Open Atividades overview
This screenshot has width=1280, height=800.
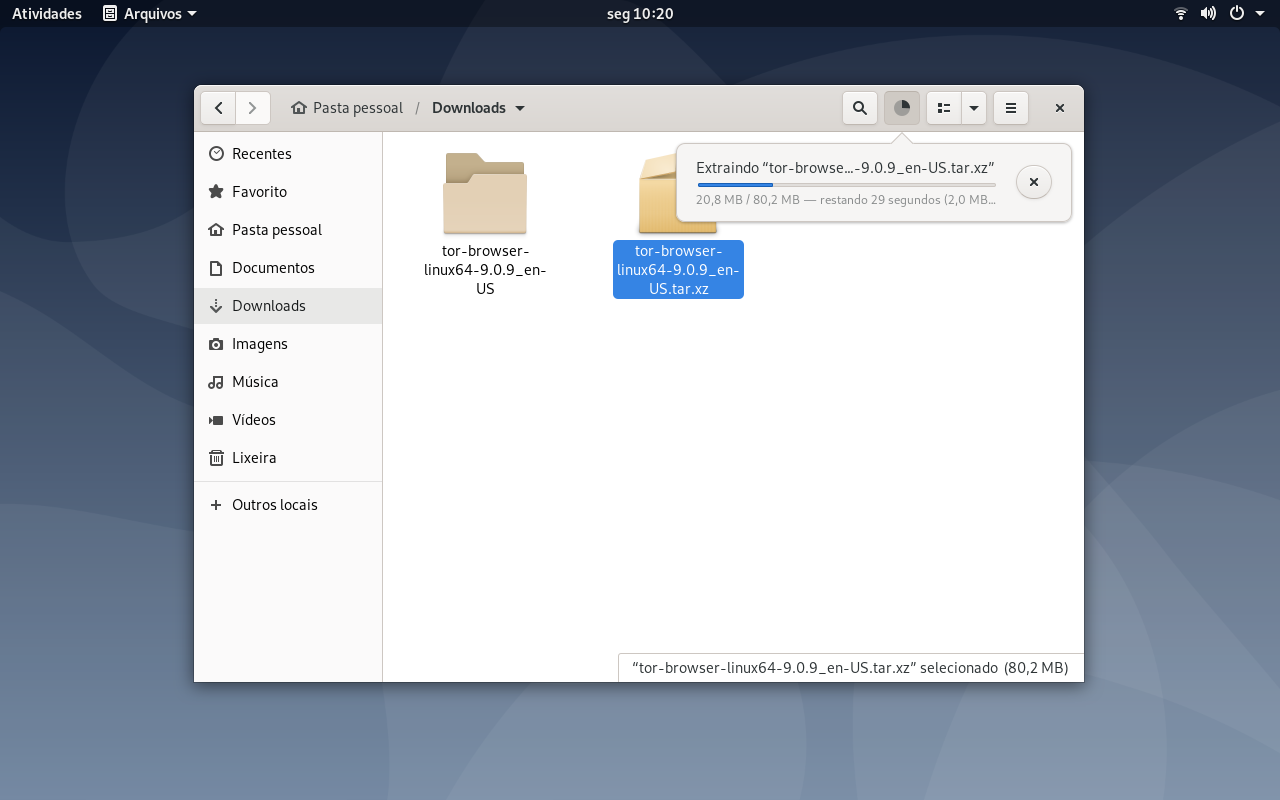(x=47, y=14)
